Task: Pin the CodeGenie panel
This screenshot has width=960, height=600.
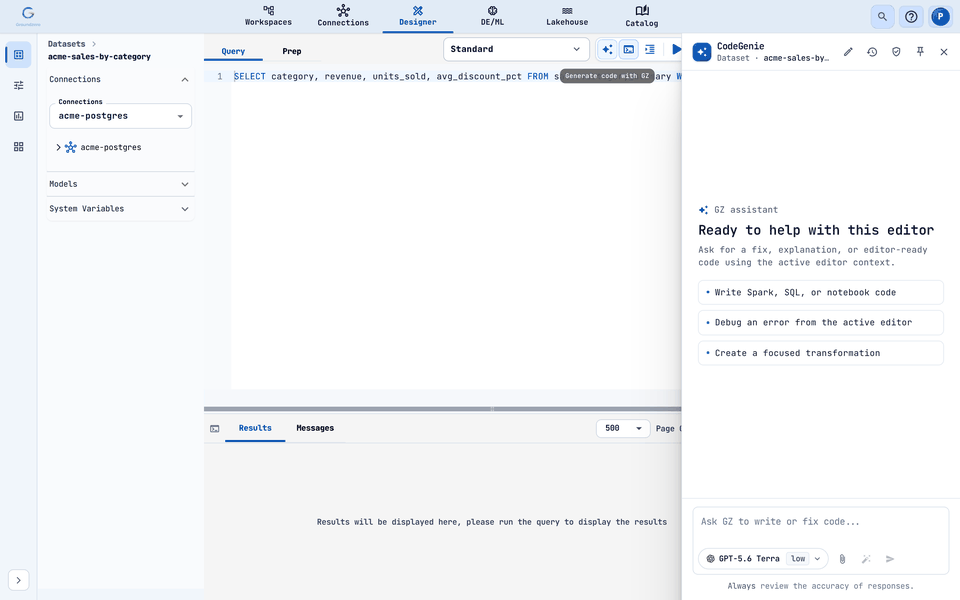Action: coord(920,52)
